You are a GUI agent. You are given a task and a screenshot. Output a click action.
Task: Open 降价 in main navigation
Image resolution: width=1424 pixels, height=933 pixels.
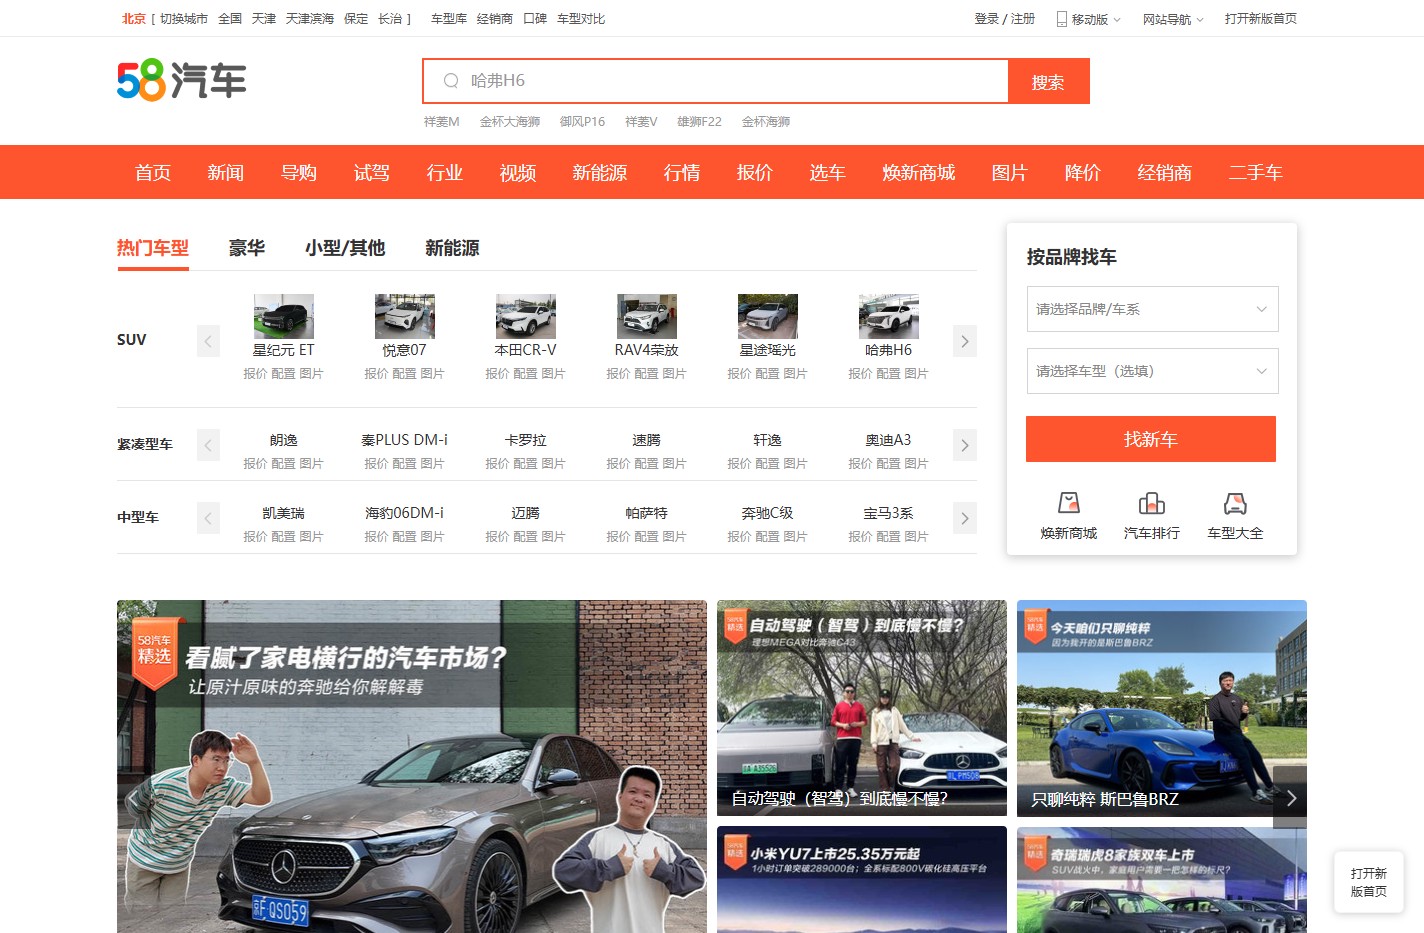[1083, 172]
